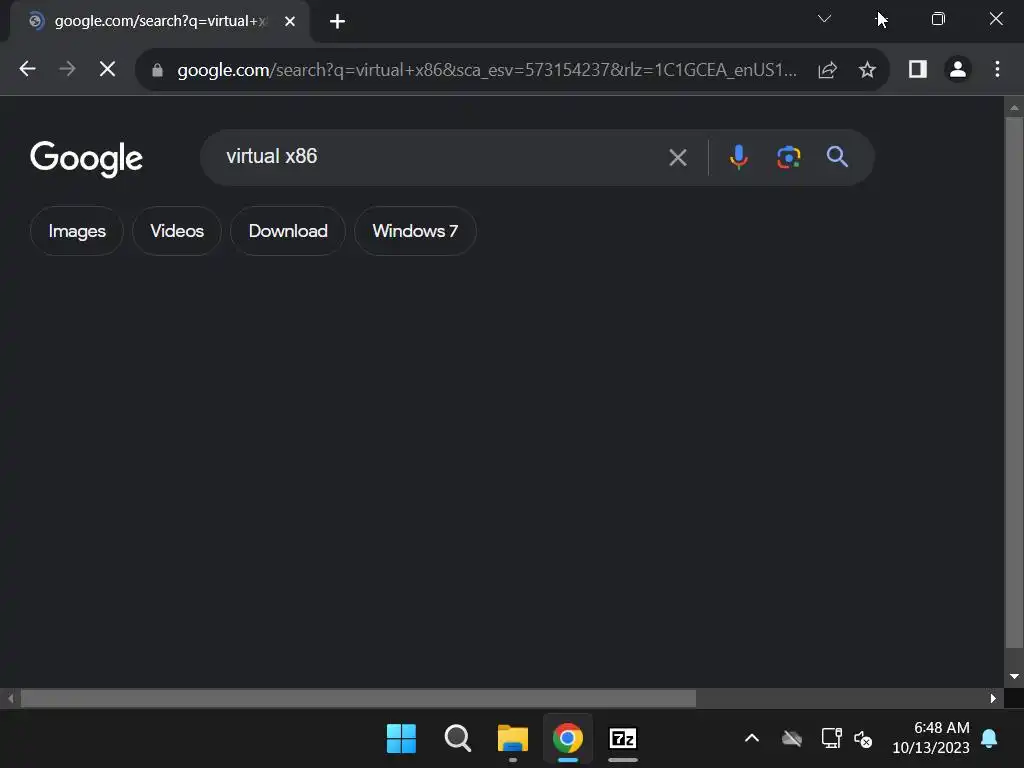
Task: Go back to the previous page
Action: 27,69
